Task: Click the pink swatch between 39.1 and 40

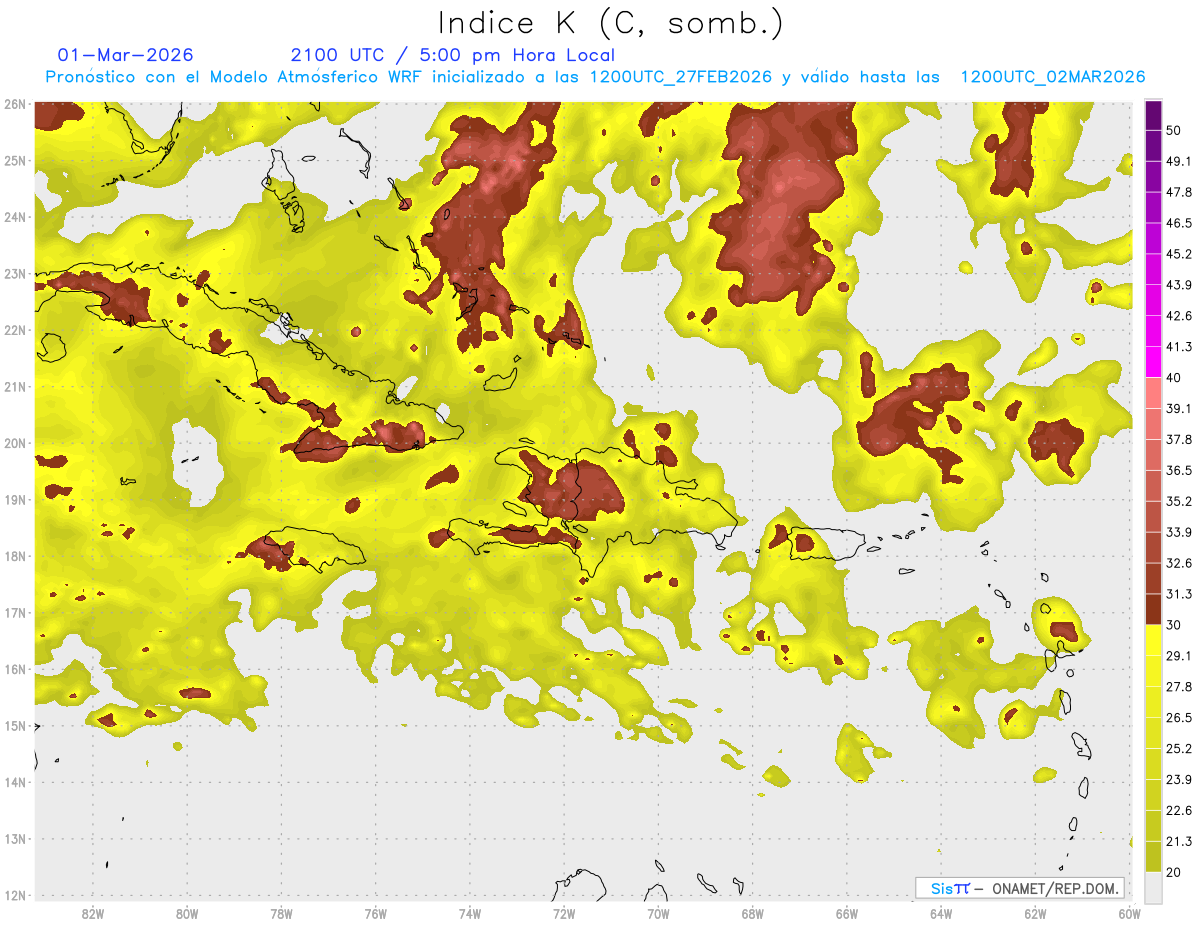Action: pyautogui.click(x=1153, y=393)
